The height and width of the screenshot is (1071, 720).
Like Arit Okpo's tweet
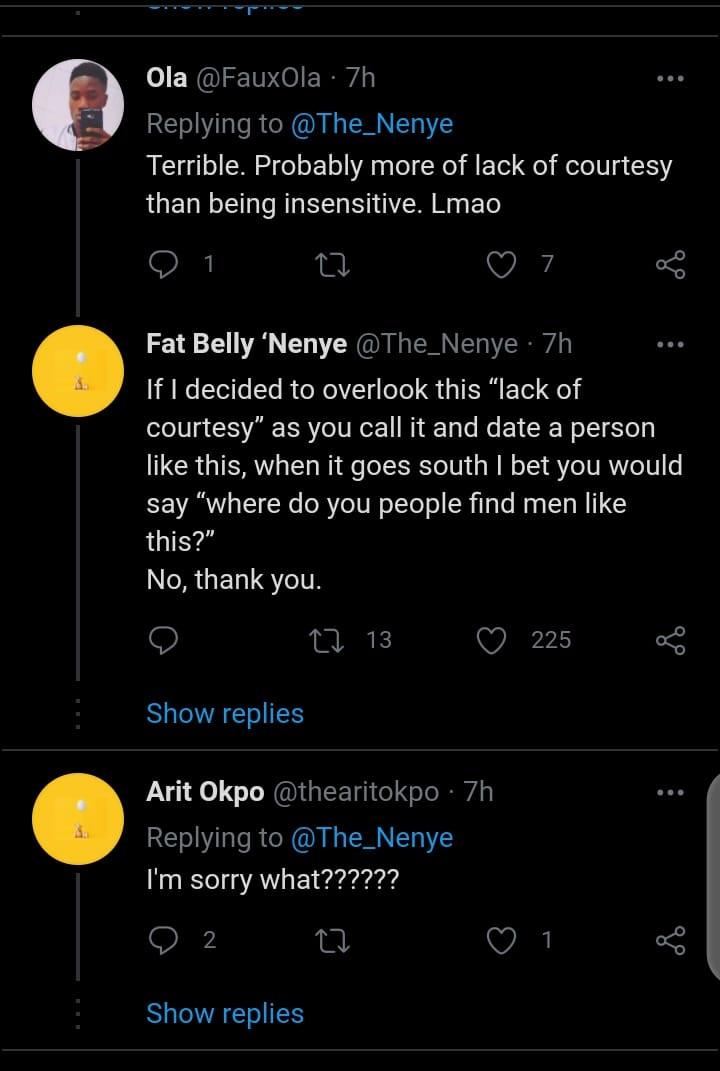pyautogui.click(x=500, y=940)
